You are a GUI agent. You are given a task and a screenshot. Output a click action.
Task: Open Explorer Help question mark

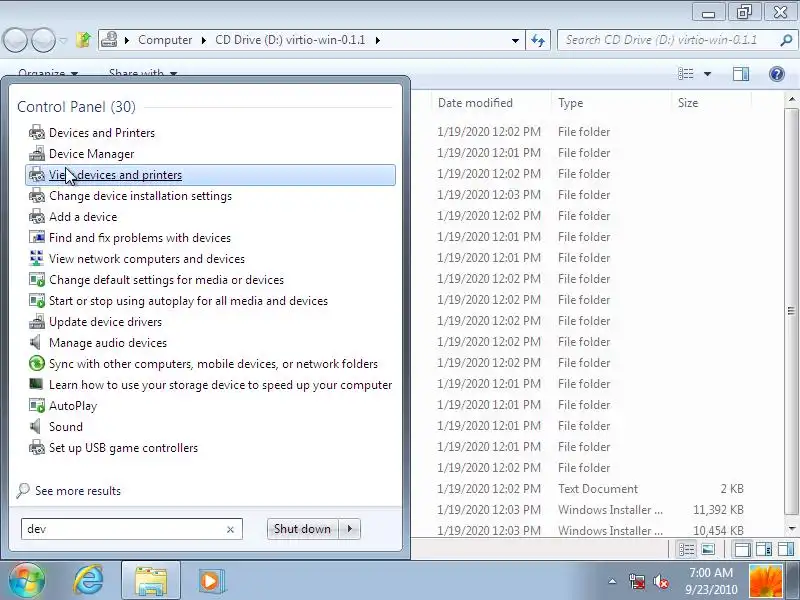tap(777, 74)
